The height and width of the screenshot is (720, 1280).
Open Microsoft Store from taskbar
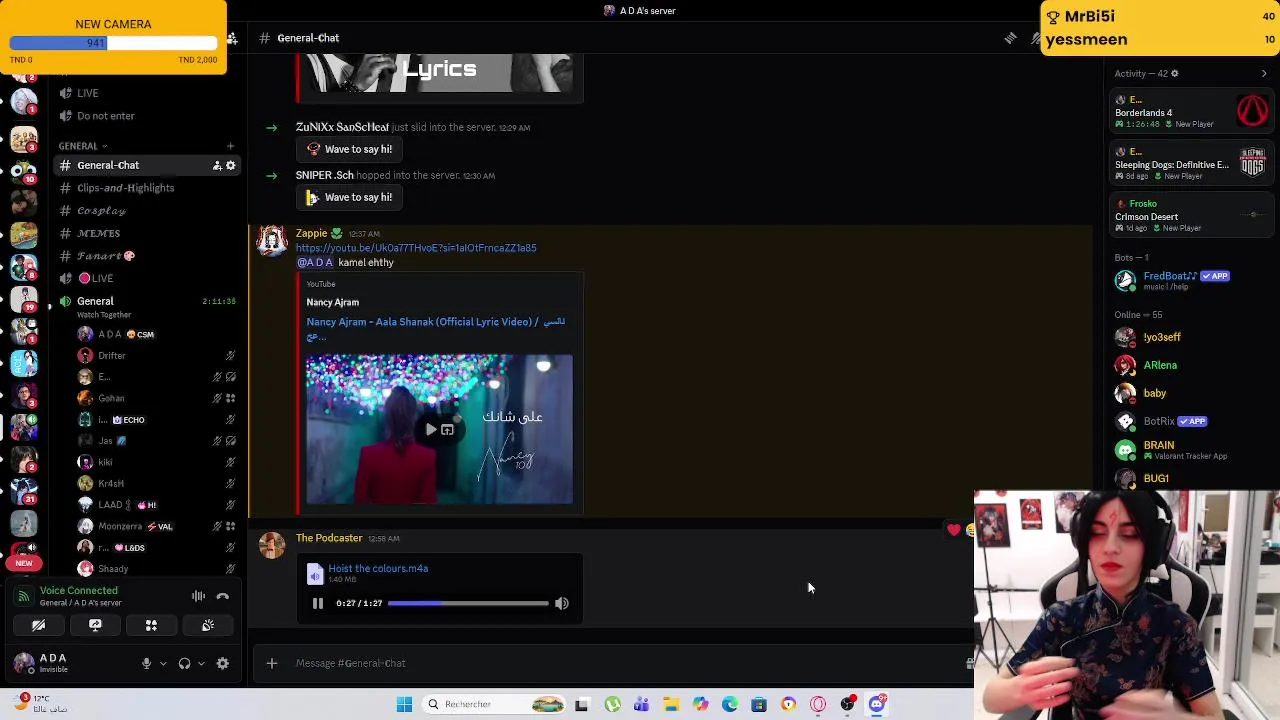click(x=759, y=704)
